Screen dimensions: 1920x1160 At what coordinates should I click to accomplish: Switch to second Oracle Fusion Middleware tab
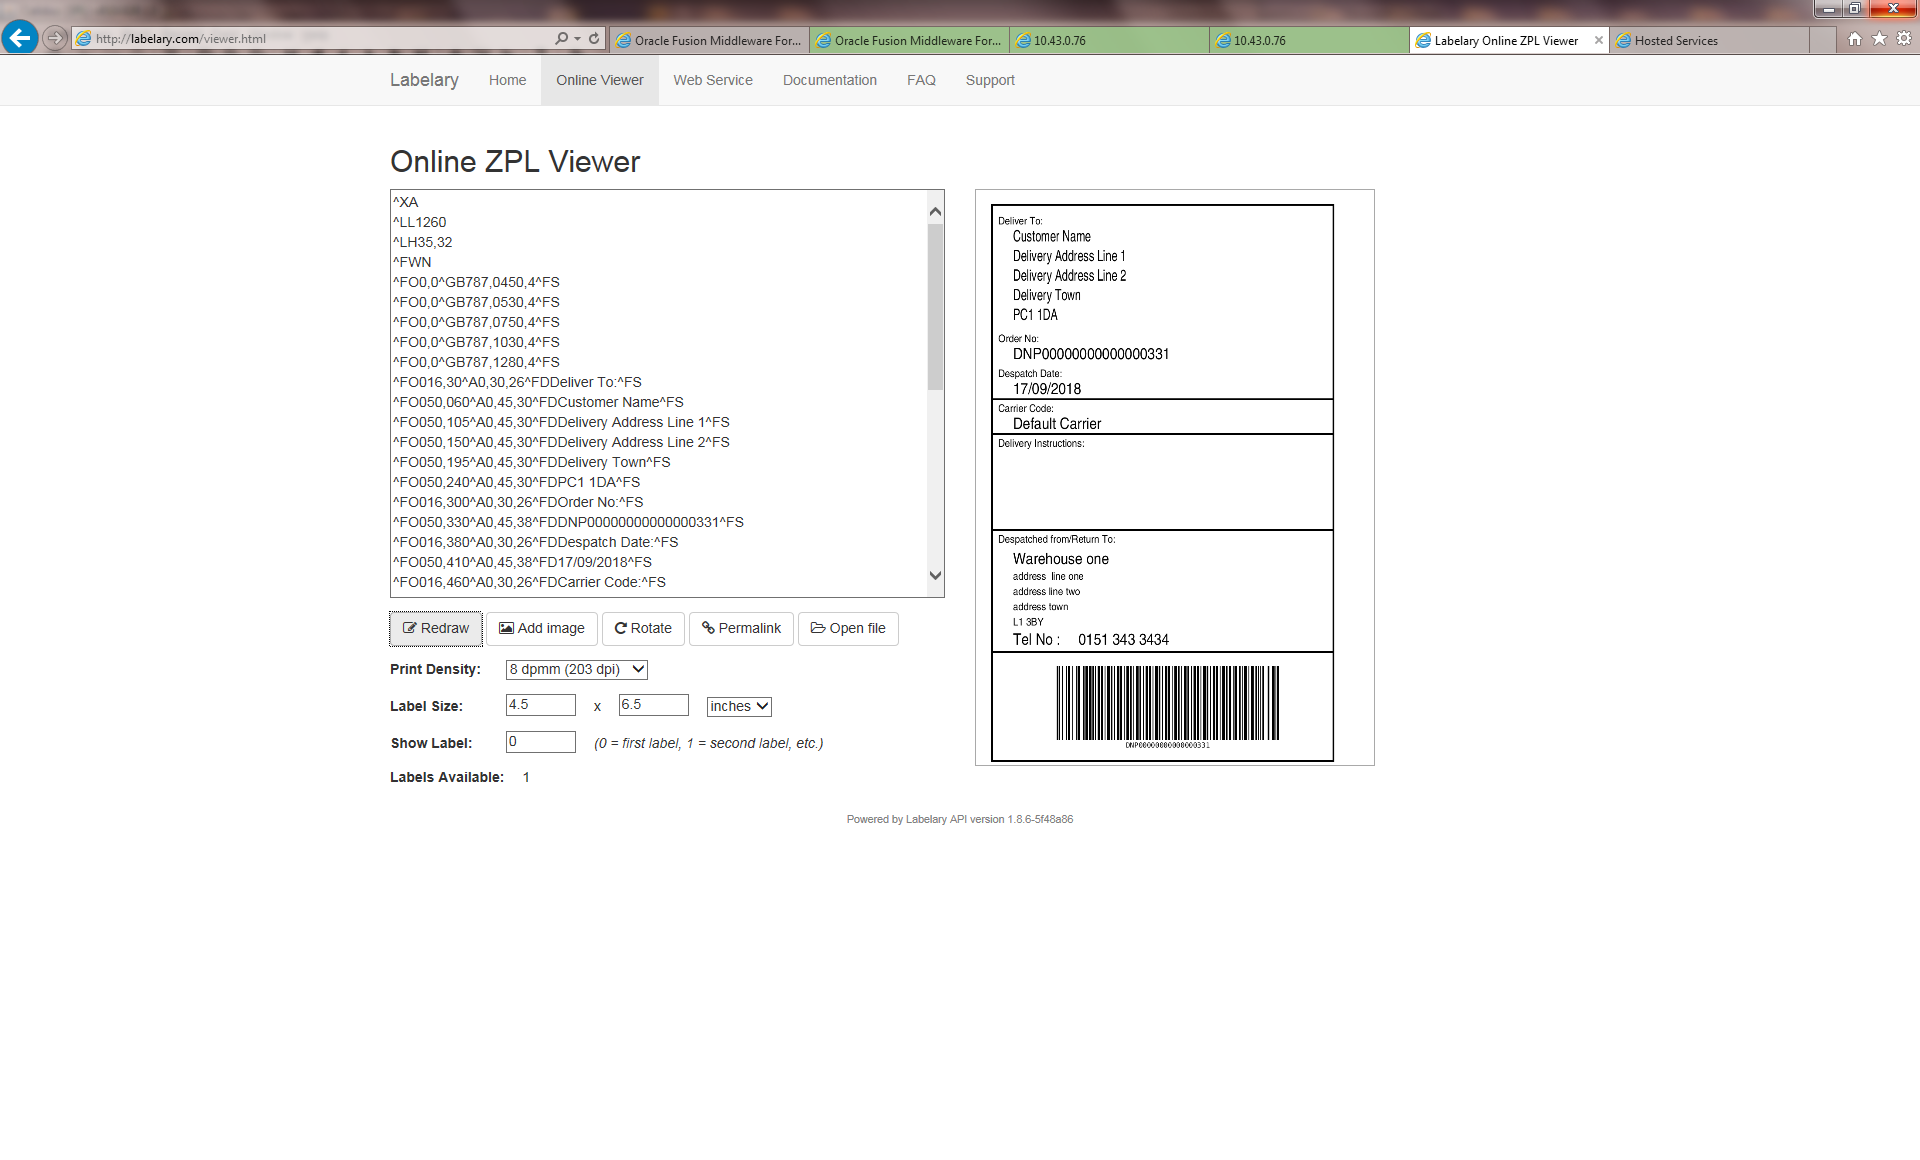[909, 40]
